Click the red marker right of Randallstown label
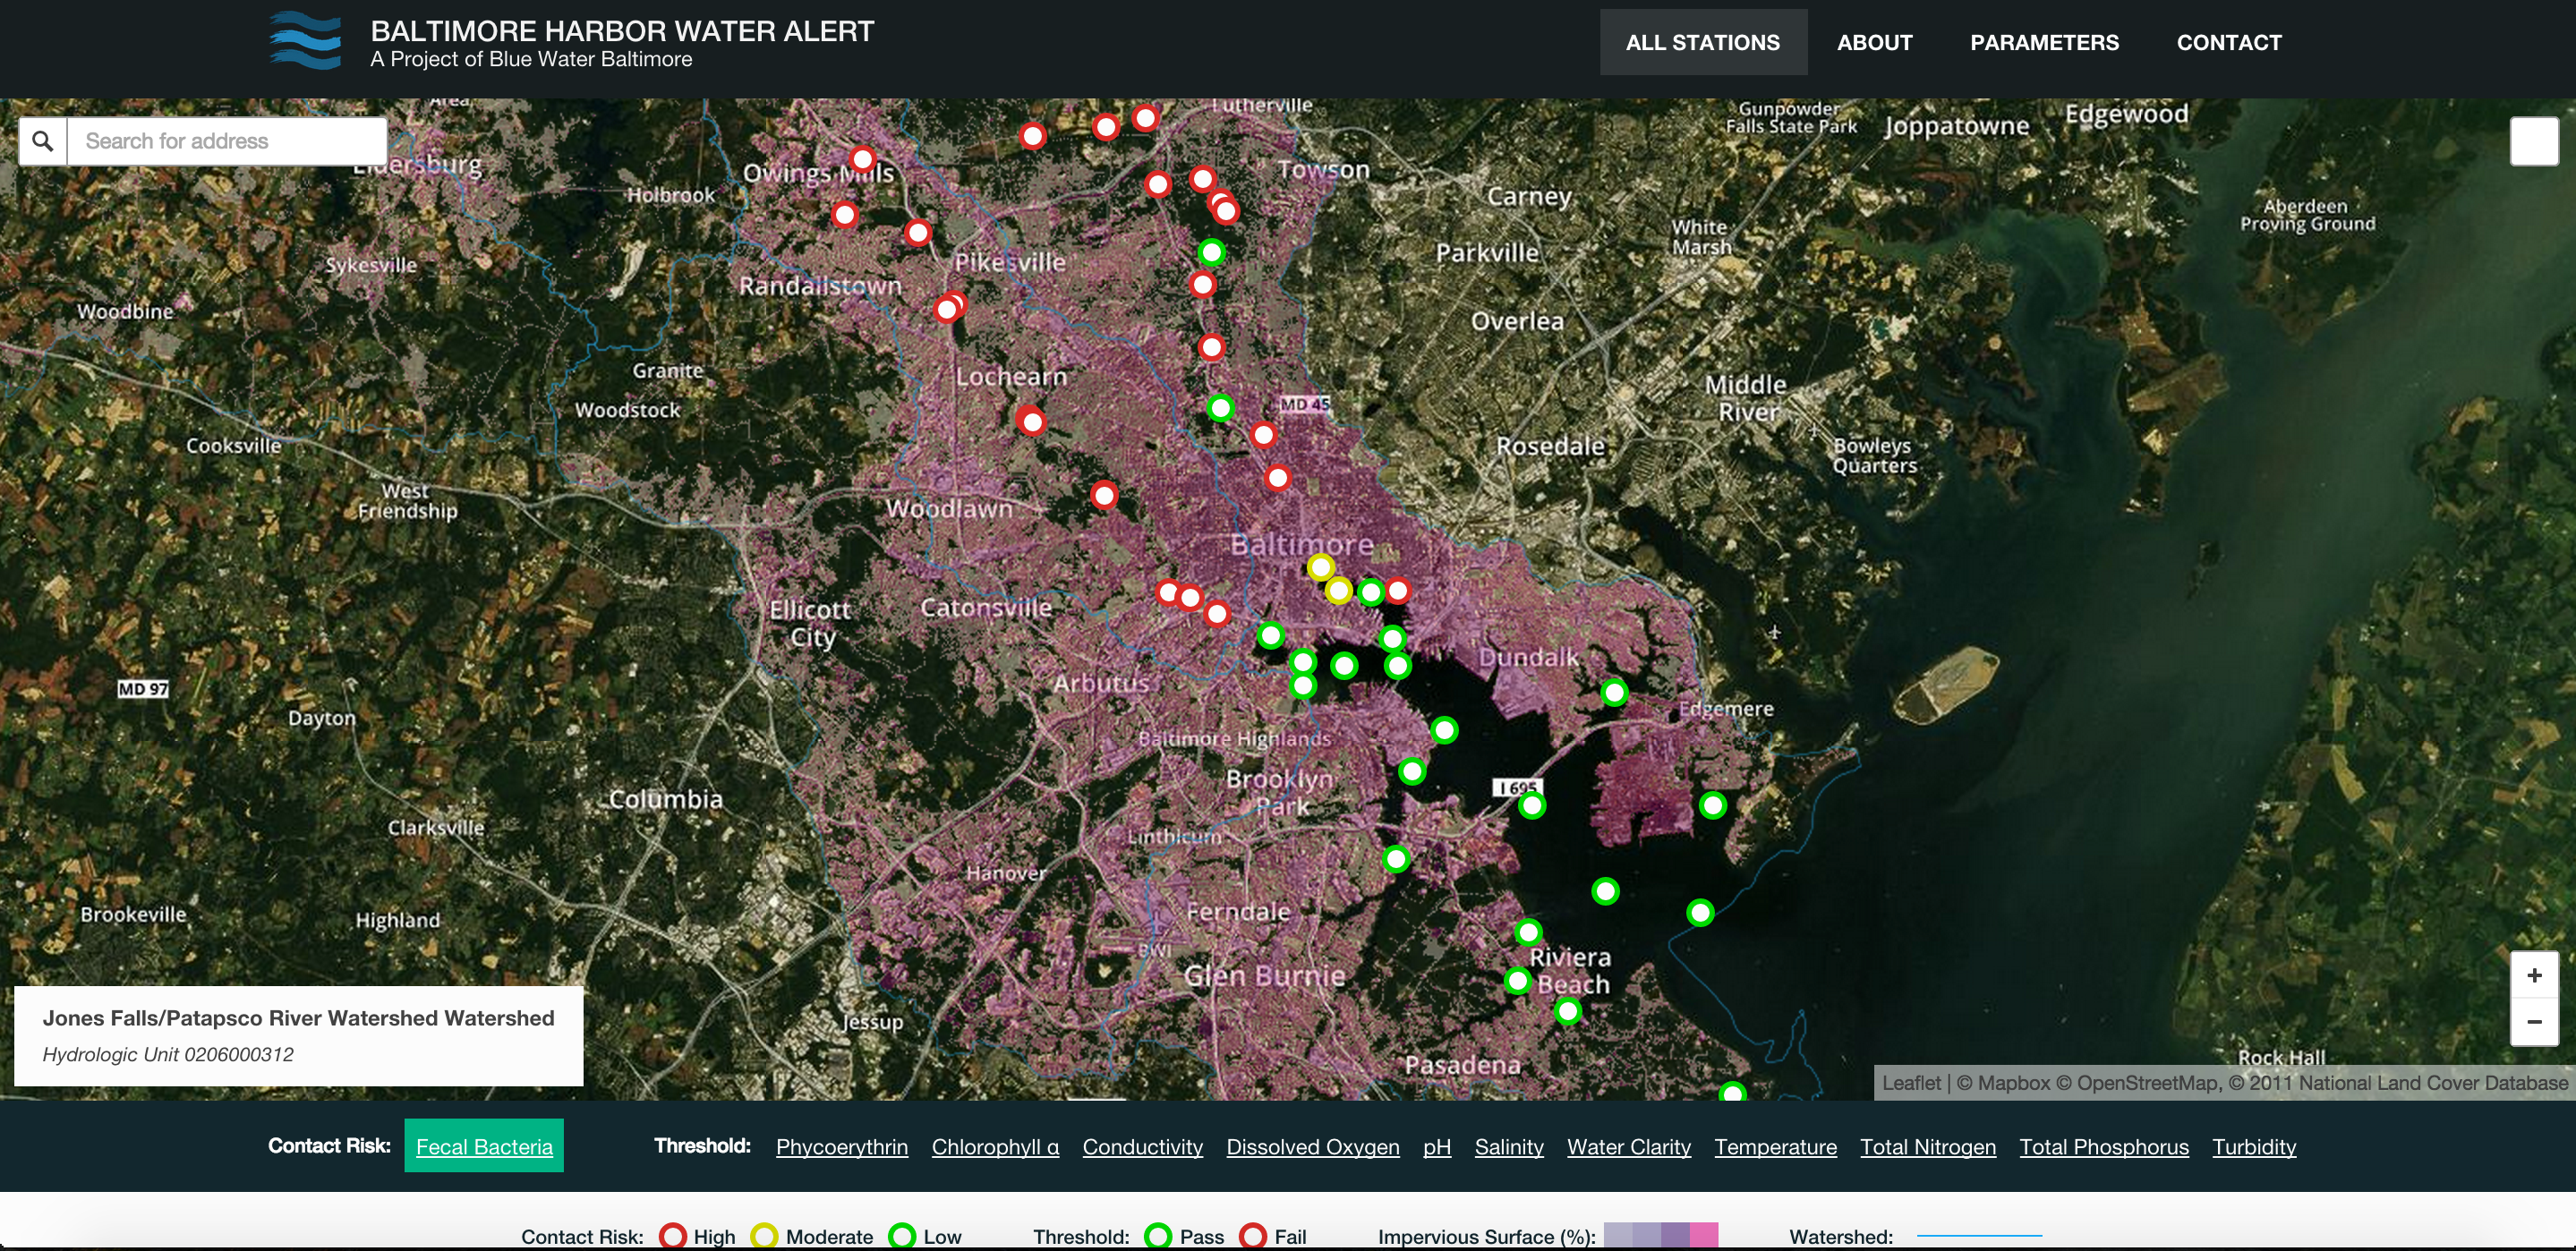 coord(947,309)
